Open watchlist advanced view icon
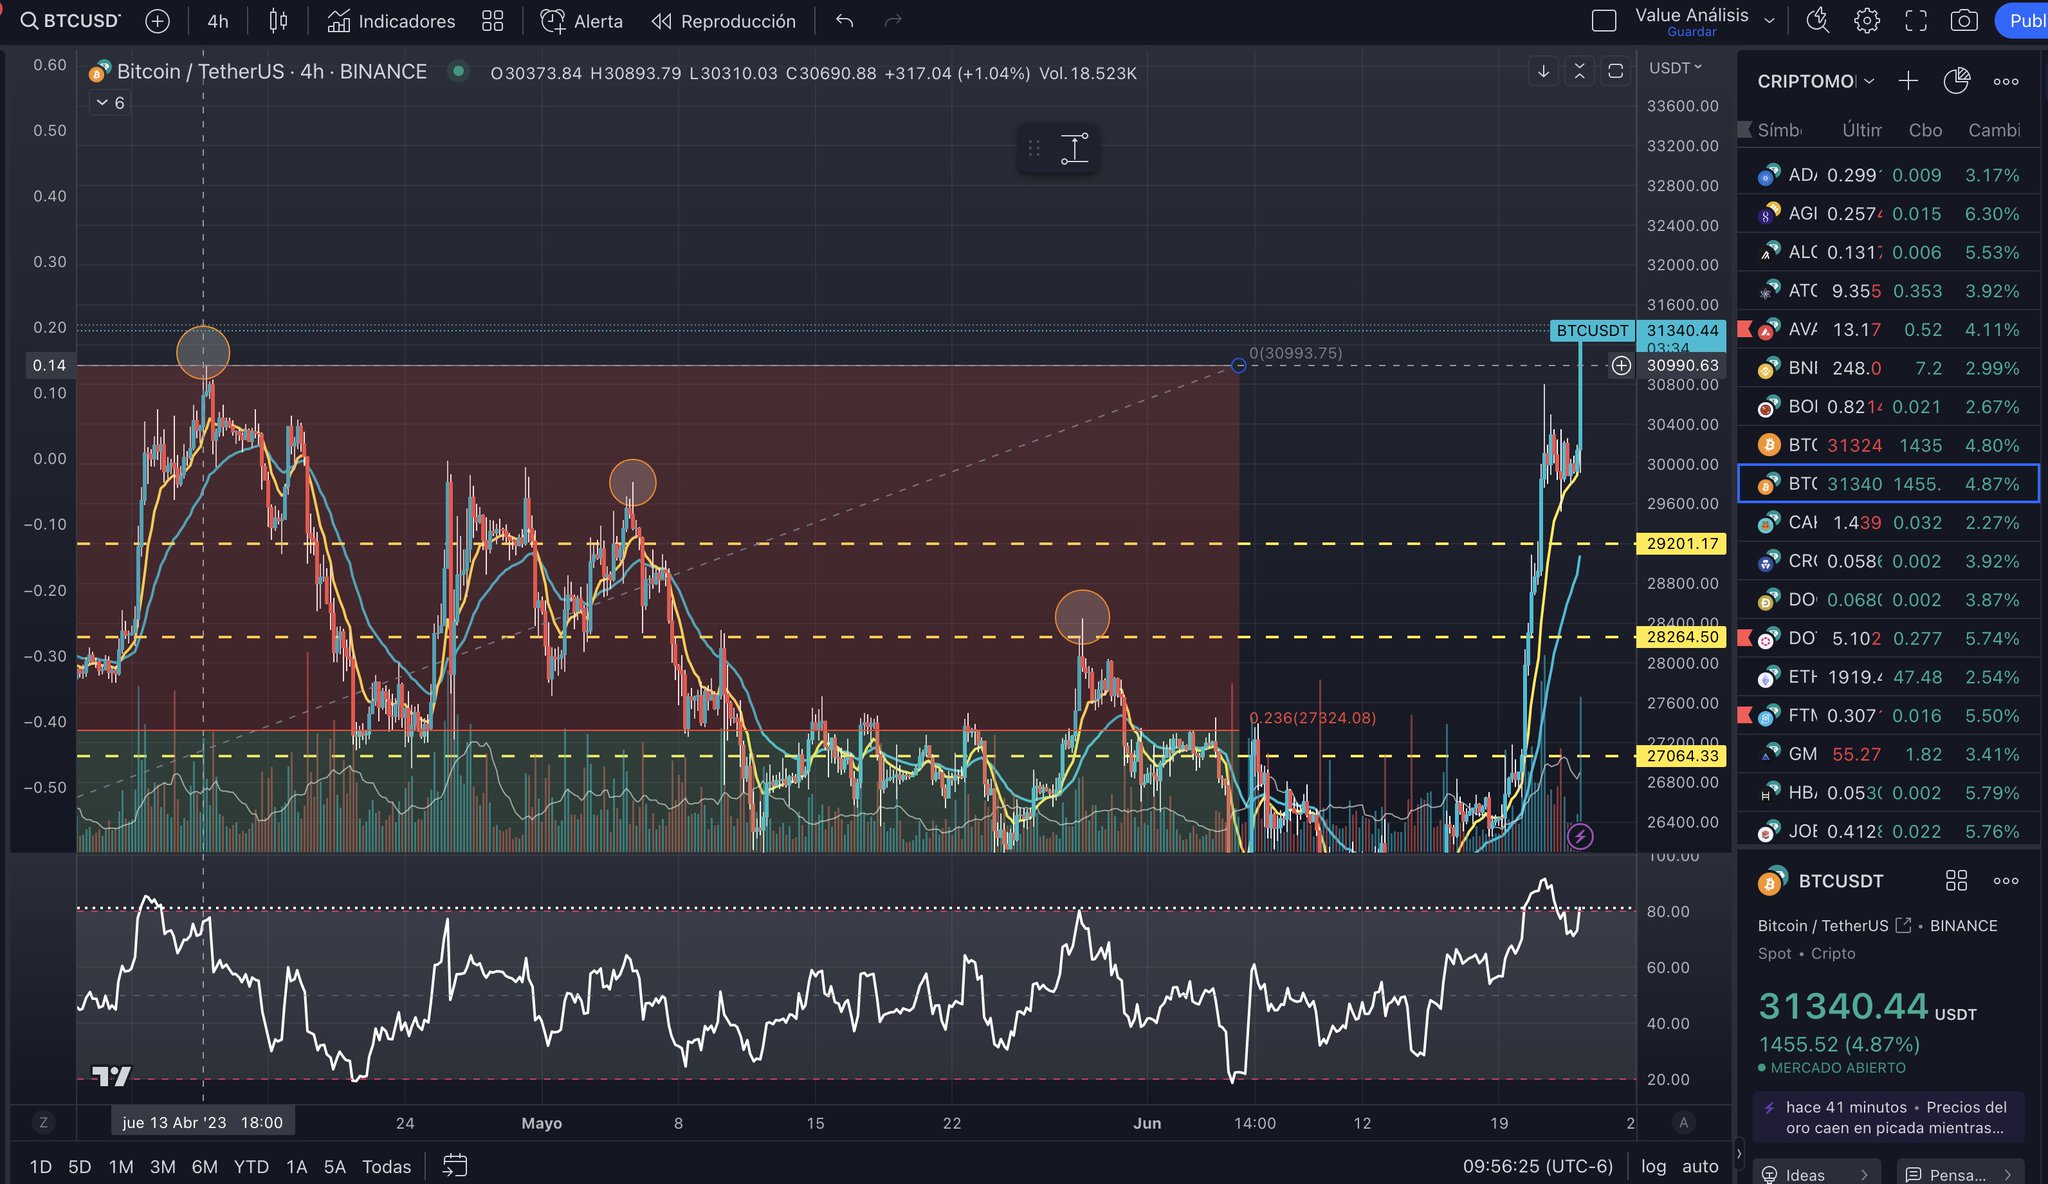Image resolution: width=2048 pixels, height=1184 pixels. 1956,81
